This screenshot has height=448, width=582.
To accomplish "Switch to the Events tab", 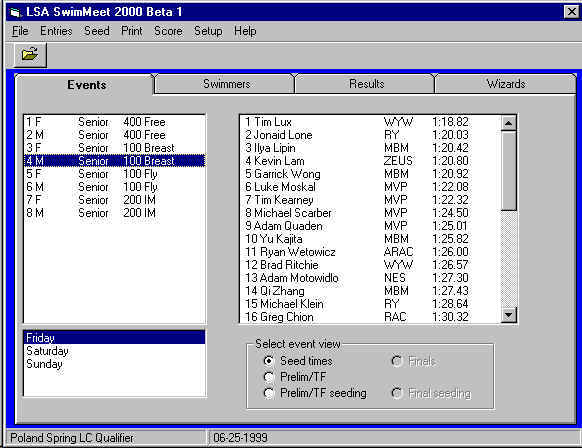I will [x=85, y=85].
